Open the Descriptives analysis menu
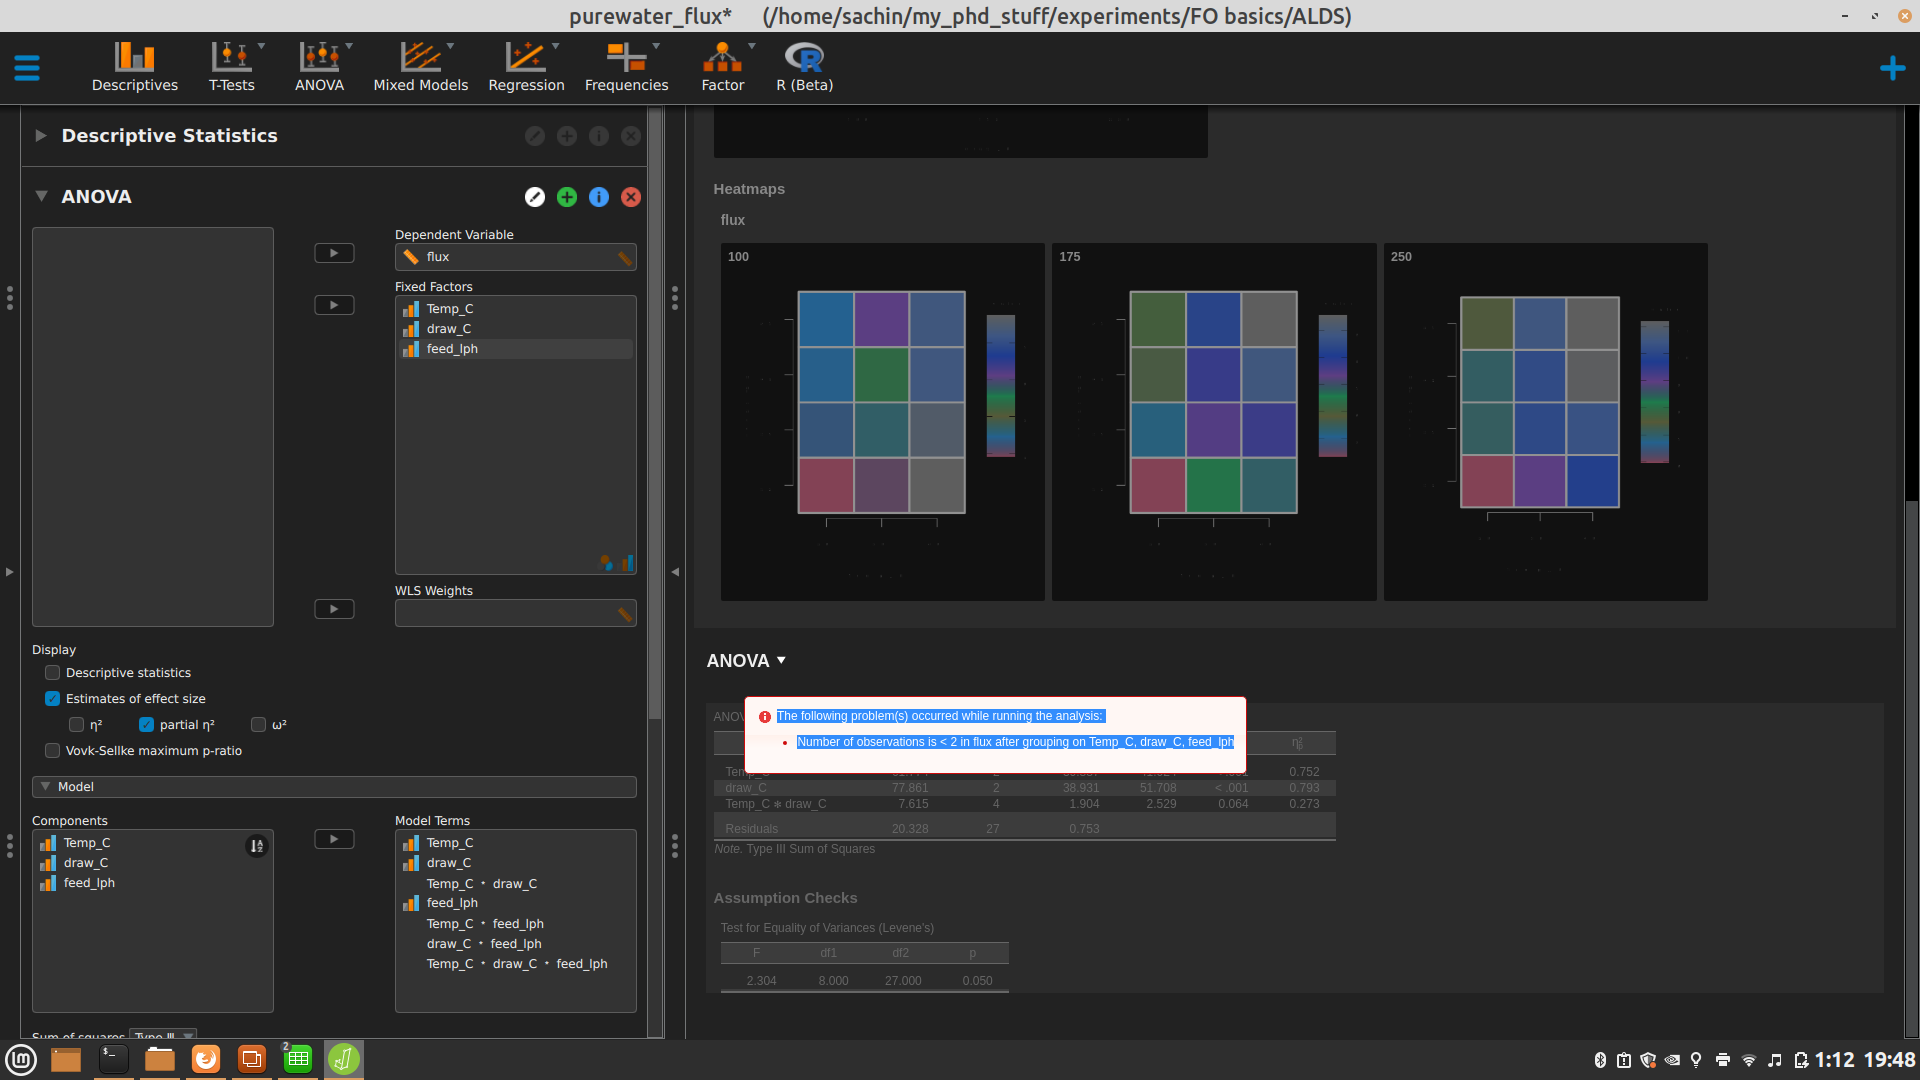The image size is (1920, 1080). [x=134, y=67]
